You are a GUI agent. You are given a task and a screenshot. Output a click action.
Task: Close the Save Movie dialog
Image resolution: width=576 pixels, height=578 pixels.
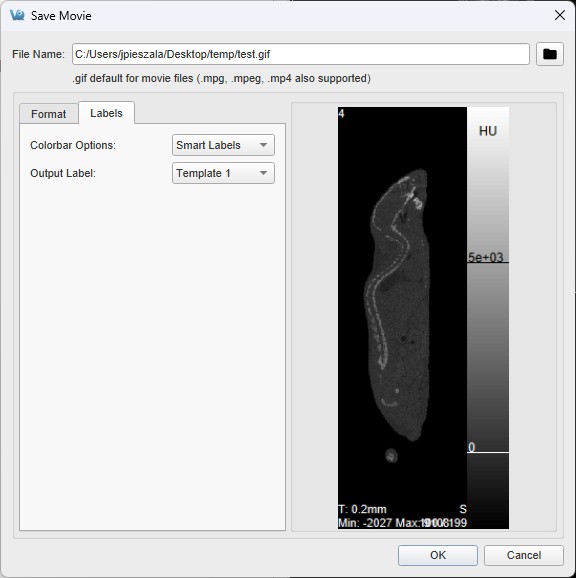click(560, 15)
